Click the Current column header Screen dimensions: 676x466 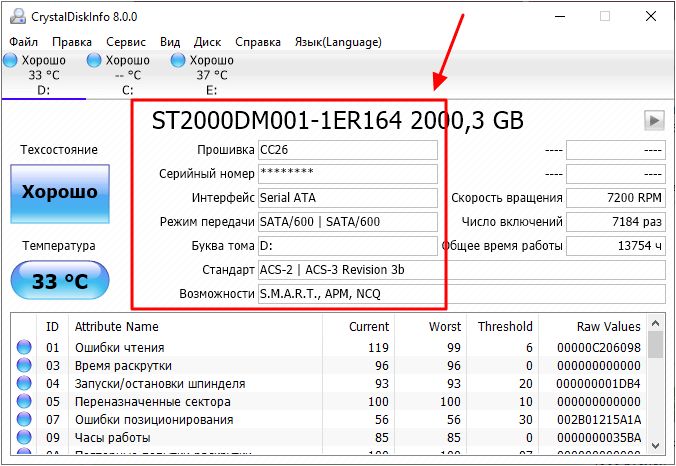point(358,326)
